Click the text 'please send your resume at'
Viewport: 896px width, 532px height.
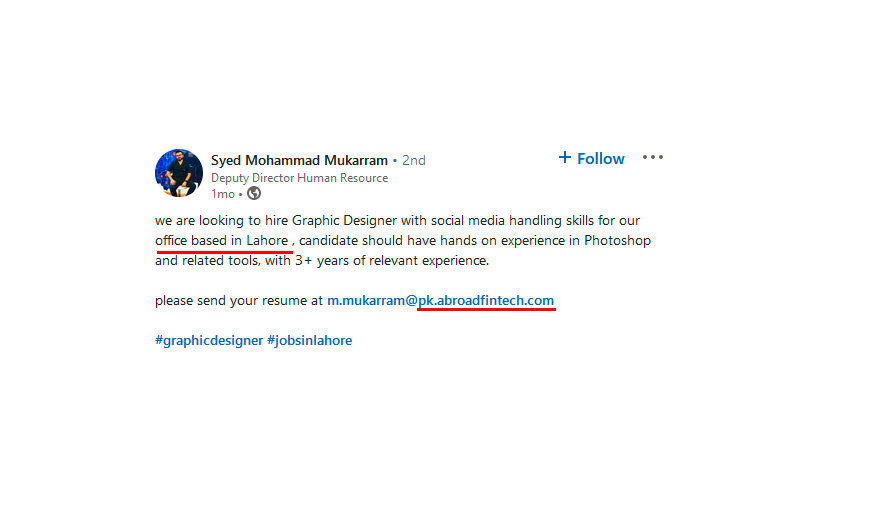tap(239, 301)
